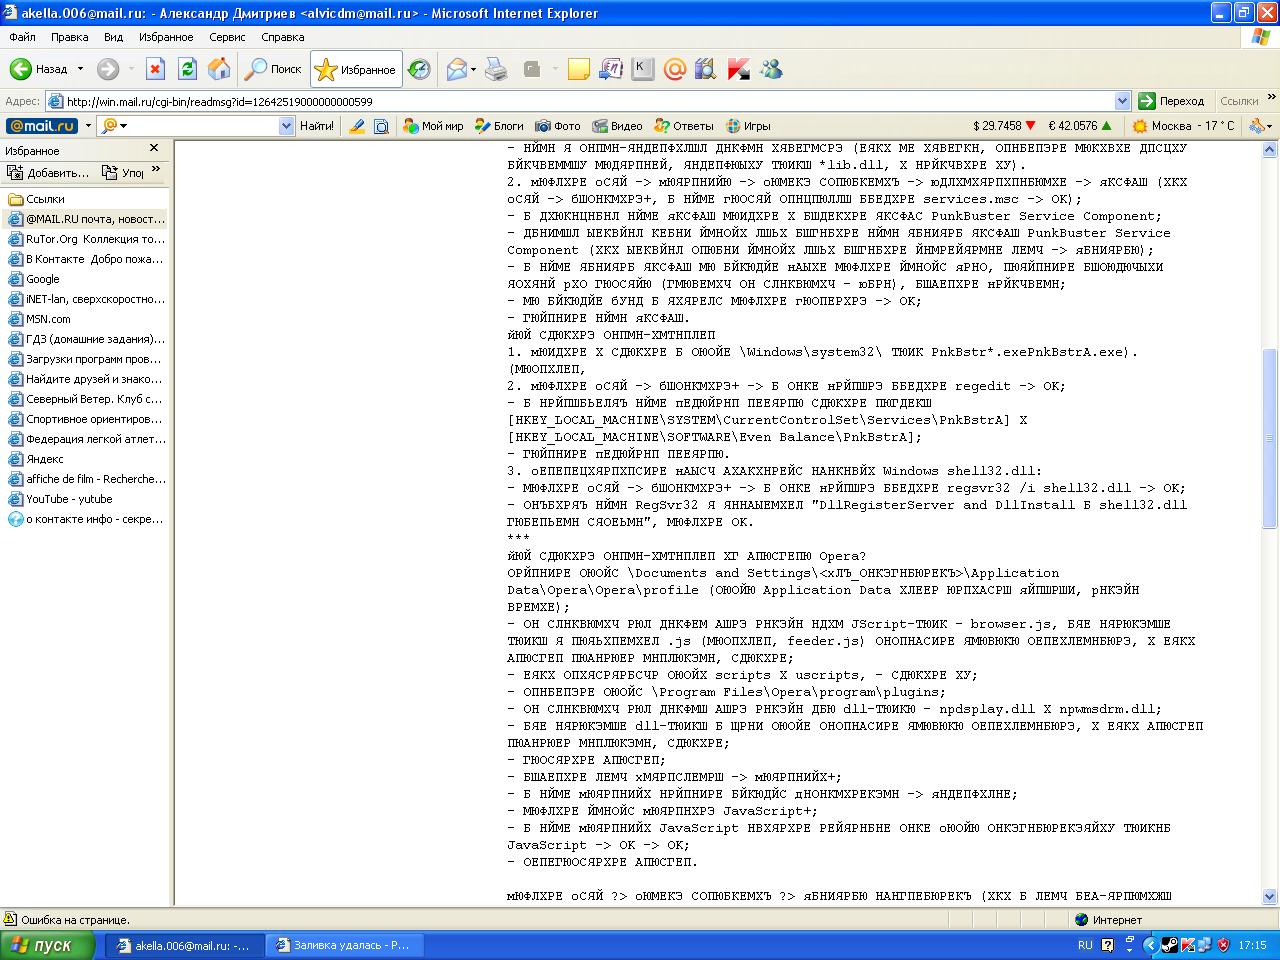Click the Kaspersky red K toolbar icon
1280x960 pixels.
[738, 69]
